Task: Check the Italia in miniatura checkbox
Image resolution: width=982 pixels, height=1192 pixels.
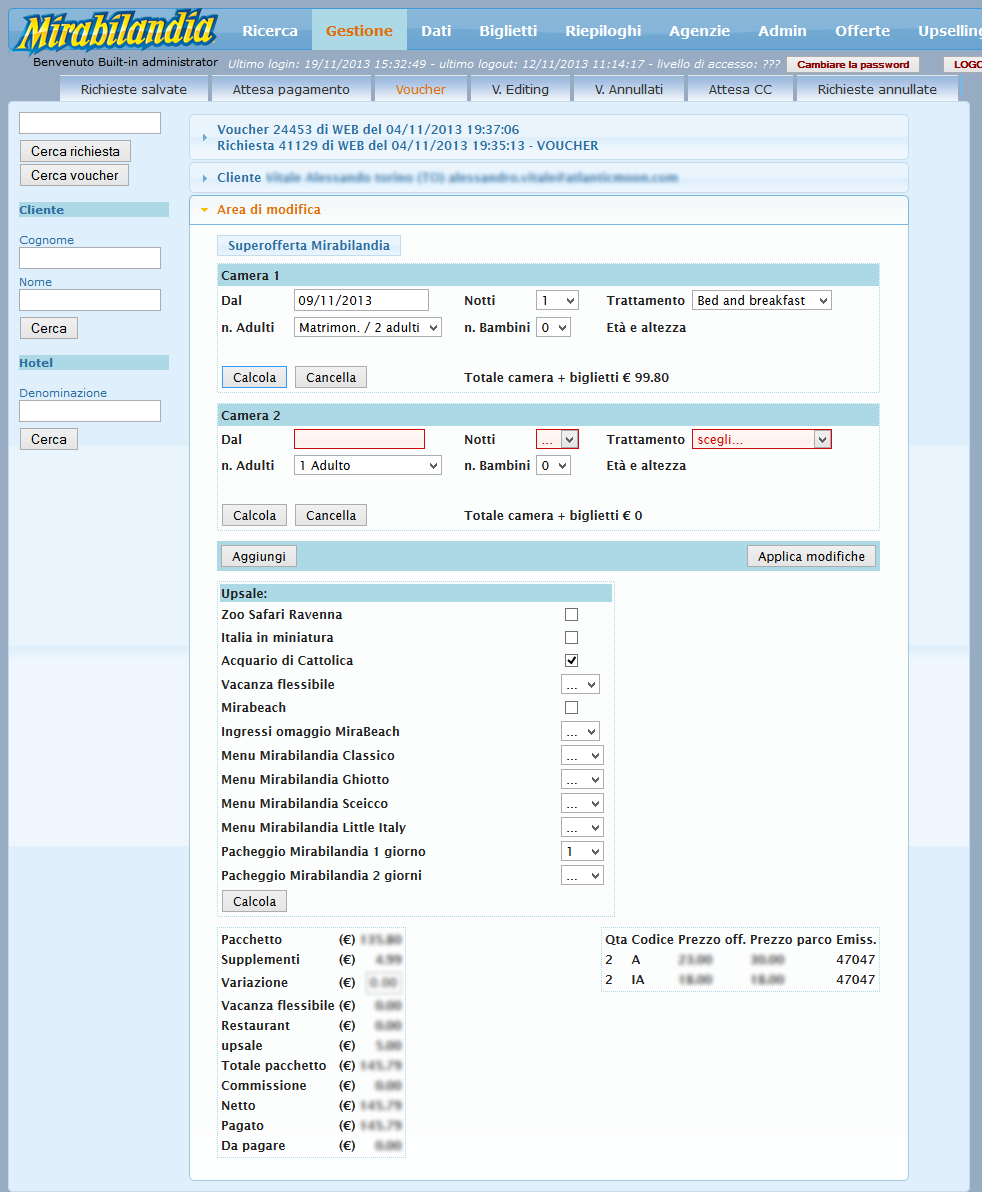Action: 572,637
